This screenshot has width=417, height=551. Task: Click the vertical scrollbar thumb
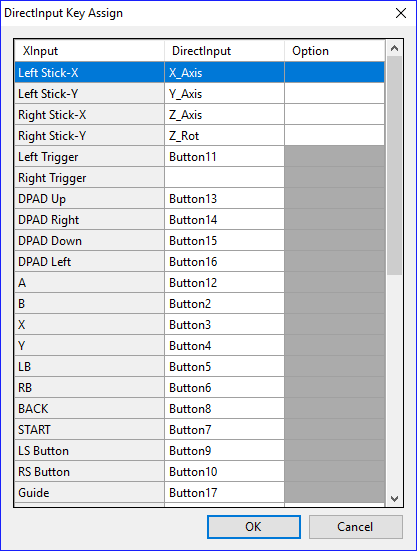395,165
